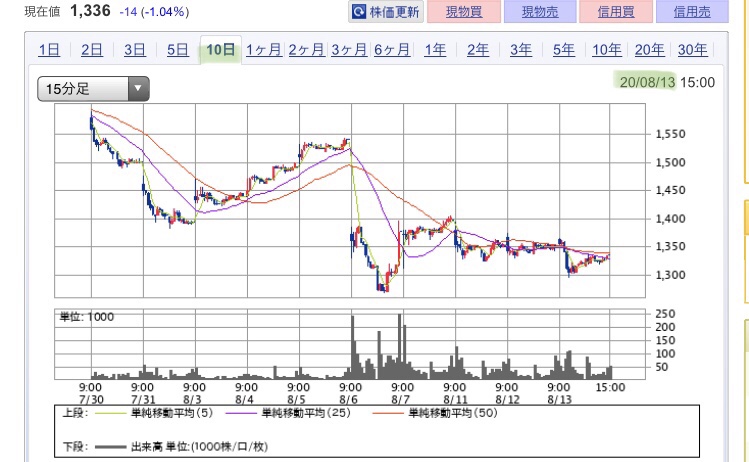The height and width of the screenshot is (462, 749).
Task: Select the 2日 period tab
Action: coord(92,50)
